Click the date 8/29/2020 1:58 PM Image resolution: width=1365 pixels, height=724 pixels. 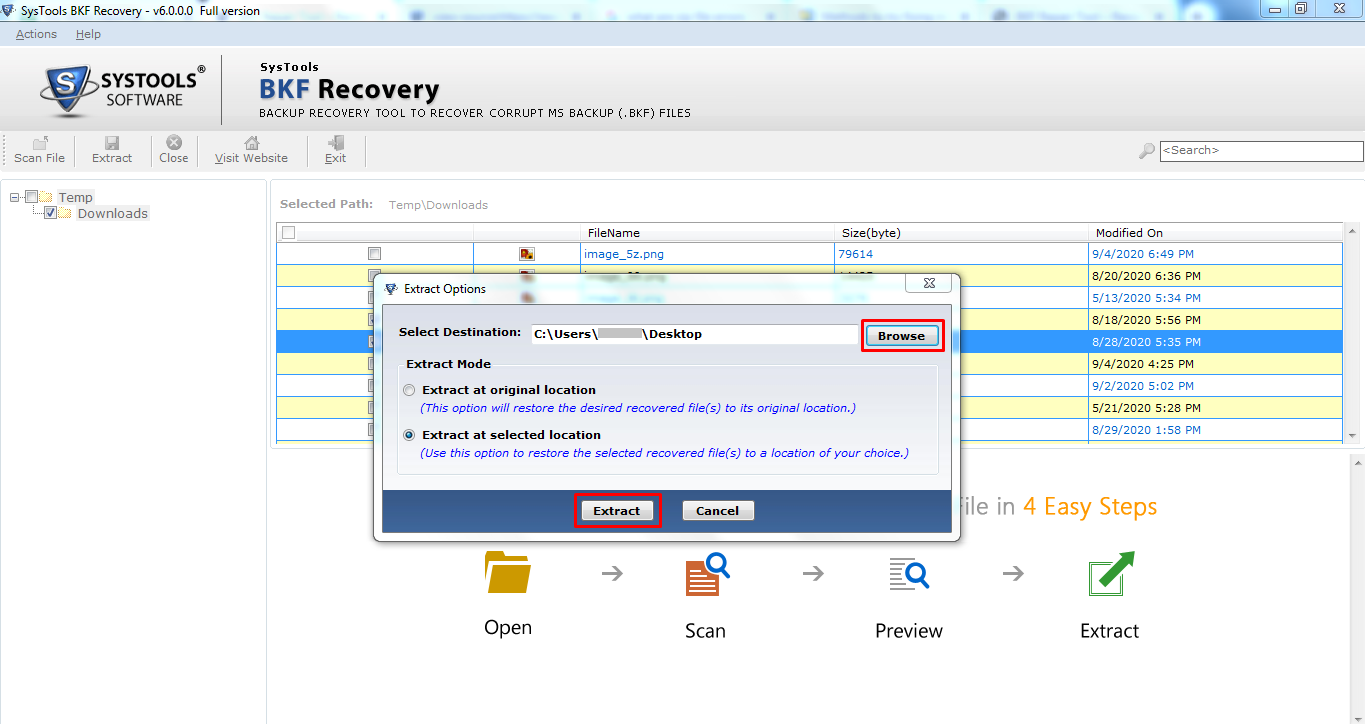[1148, 430]
